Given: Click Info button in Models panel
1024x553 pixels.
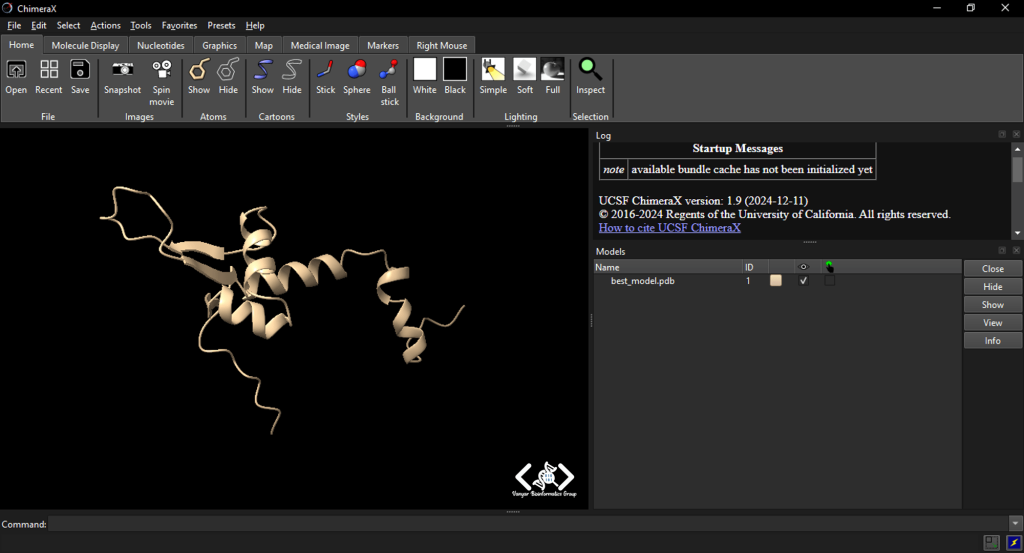Looking at the screenshot, I should [993, 340].
